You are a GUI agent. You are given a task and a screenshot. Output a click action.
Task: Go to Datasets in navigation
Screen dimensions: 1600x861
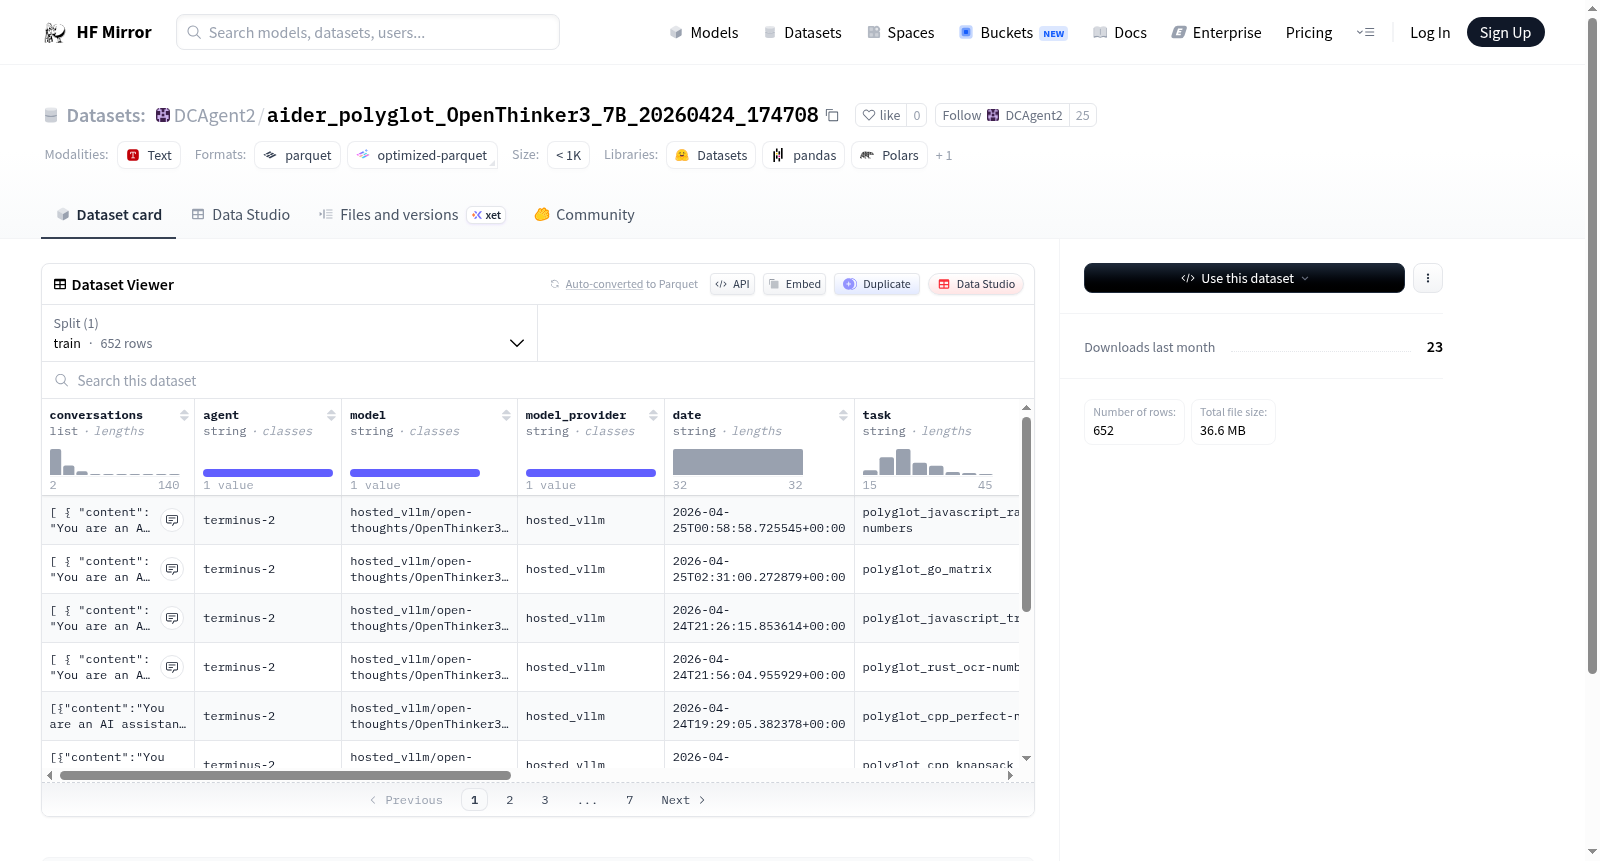click(x=803, y=33)
